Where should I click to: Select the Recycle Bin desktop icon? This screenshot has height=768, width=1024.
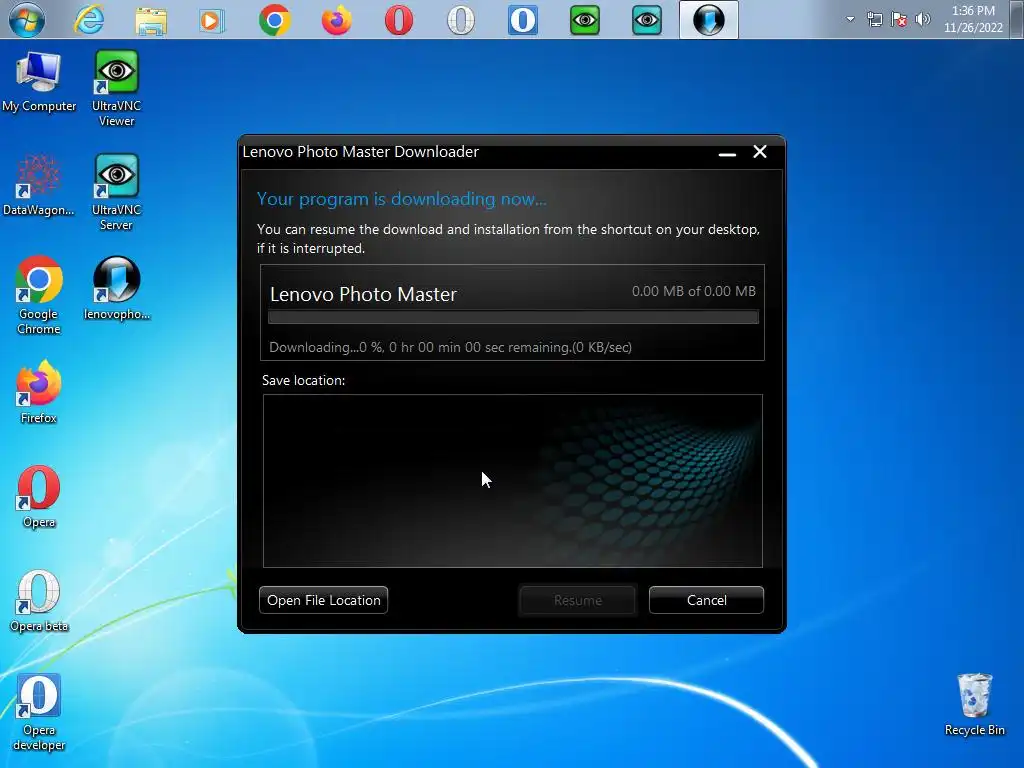tap(974, 705)
